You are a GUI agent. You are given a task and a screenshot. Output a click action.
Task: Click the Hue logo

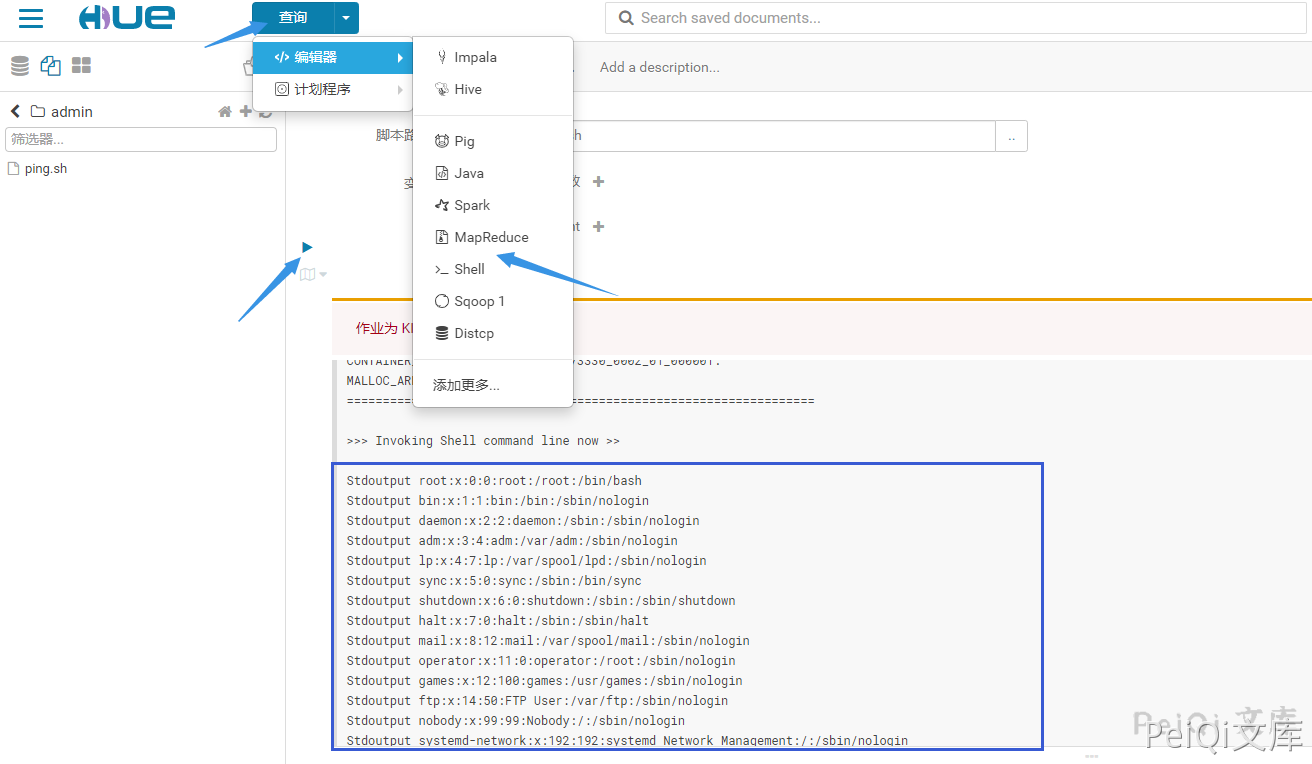point(127,17)
